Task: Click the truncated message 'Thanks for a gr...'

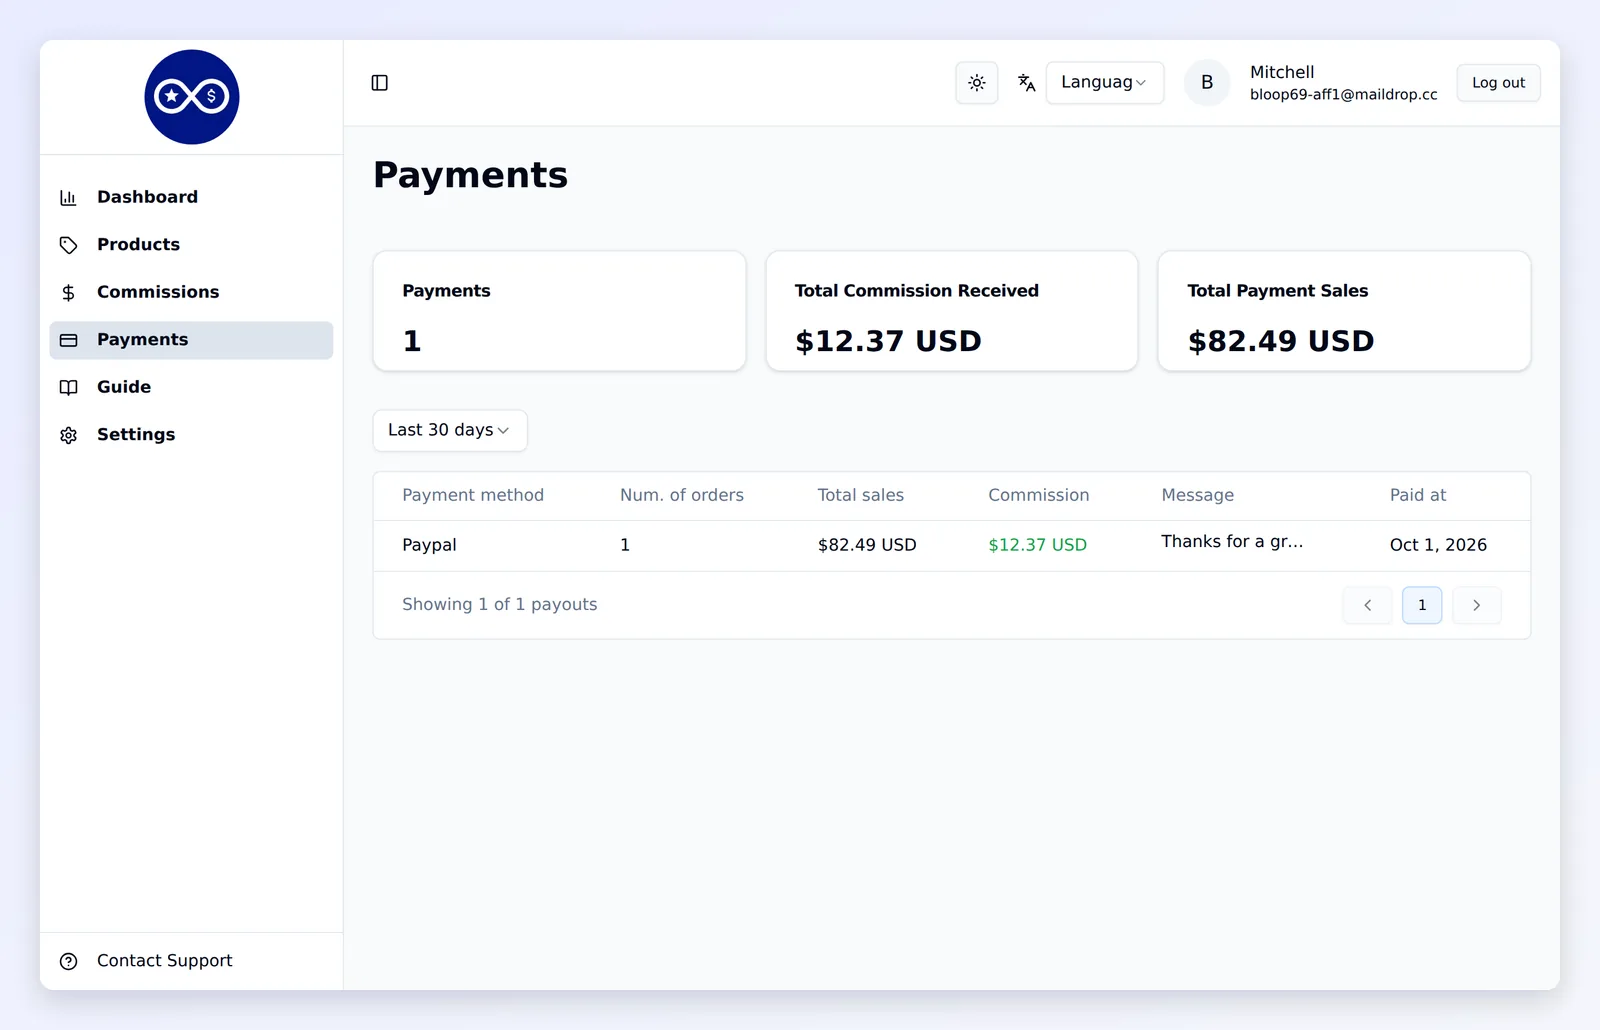Action: pyautogui.click(x=1232, y=541)
